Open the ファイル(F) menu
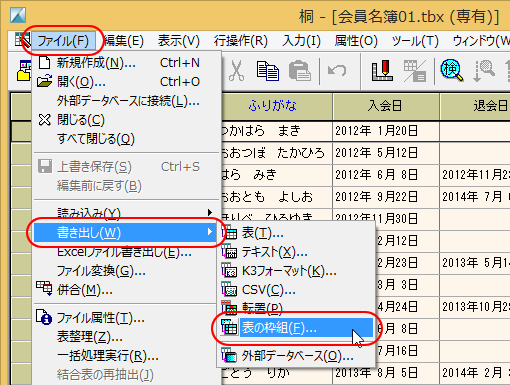Image resolution: width=510 pixels, height=385 pixels. coord(63,41)
